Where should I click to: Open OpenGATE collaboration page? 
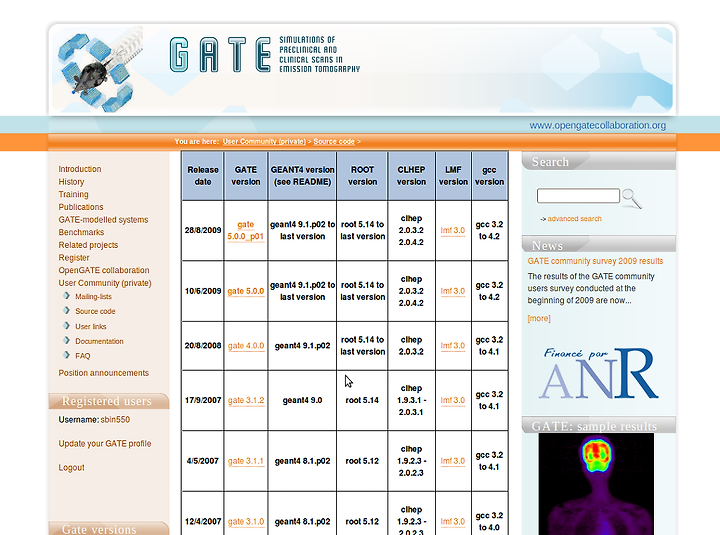pyautogui.click(x=104, y=270)
